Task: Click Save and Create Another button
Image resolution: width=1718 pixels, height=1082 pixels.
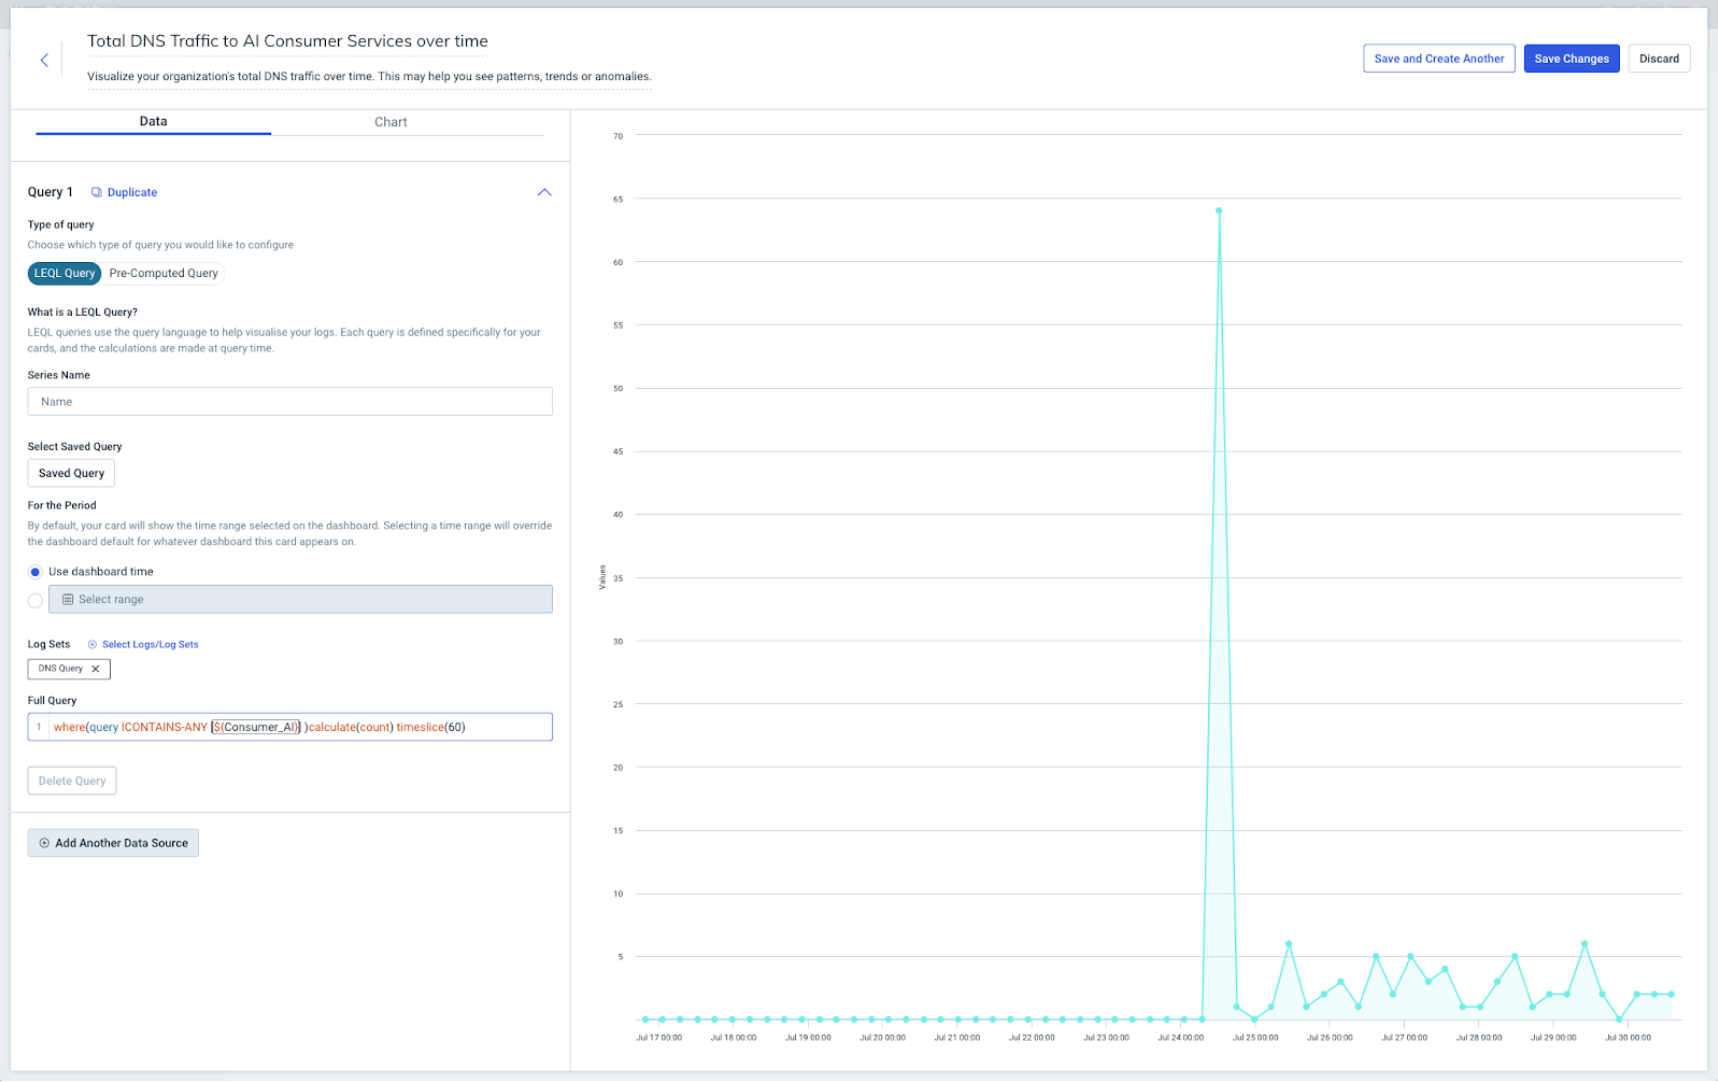Action: tap(1438, 59)
